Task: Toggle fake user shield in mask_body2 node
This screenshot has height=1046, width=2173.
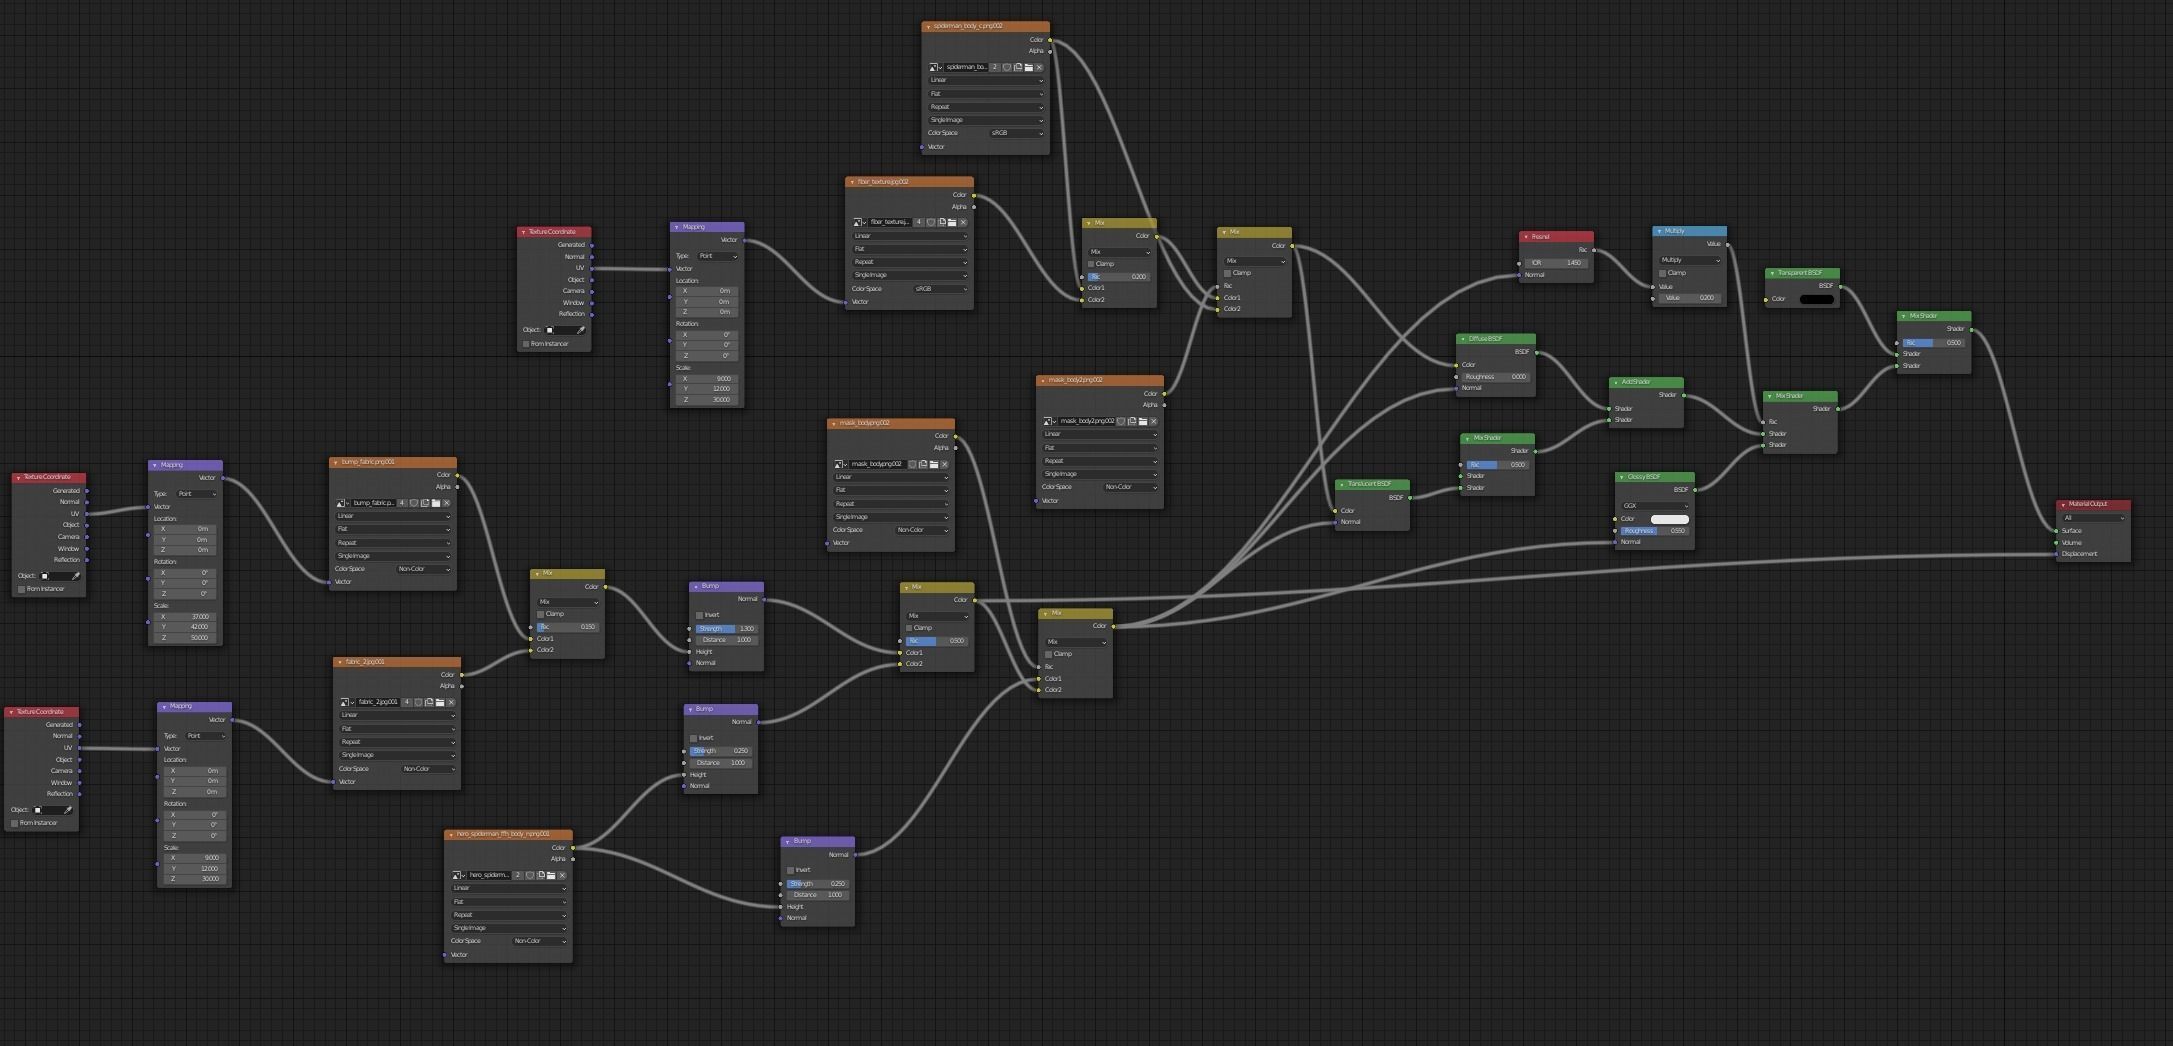Action: (1121, 421)
